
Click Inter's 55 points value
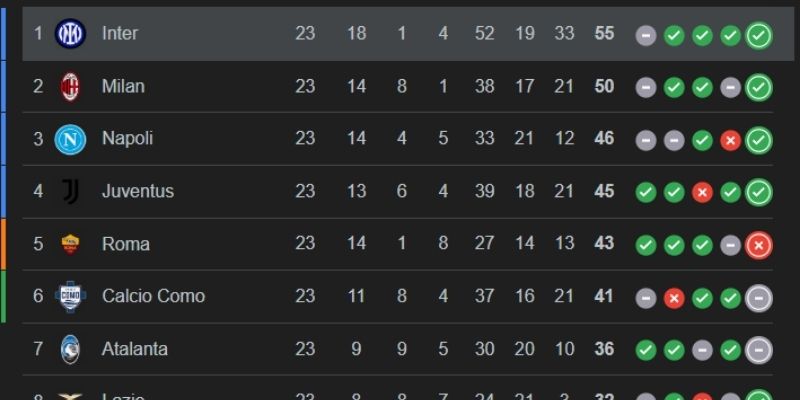(604, 33)
